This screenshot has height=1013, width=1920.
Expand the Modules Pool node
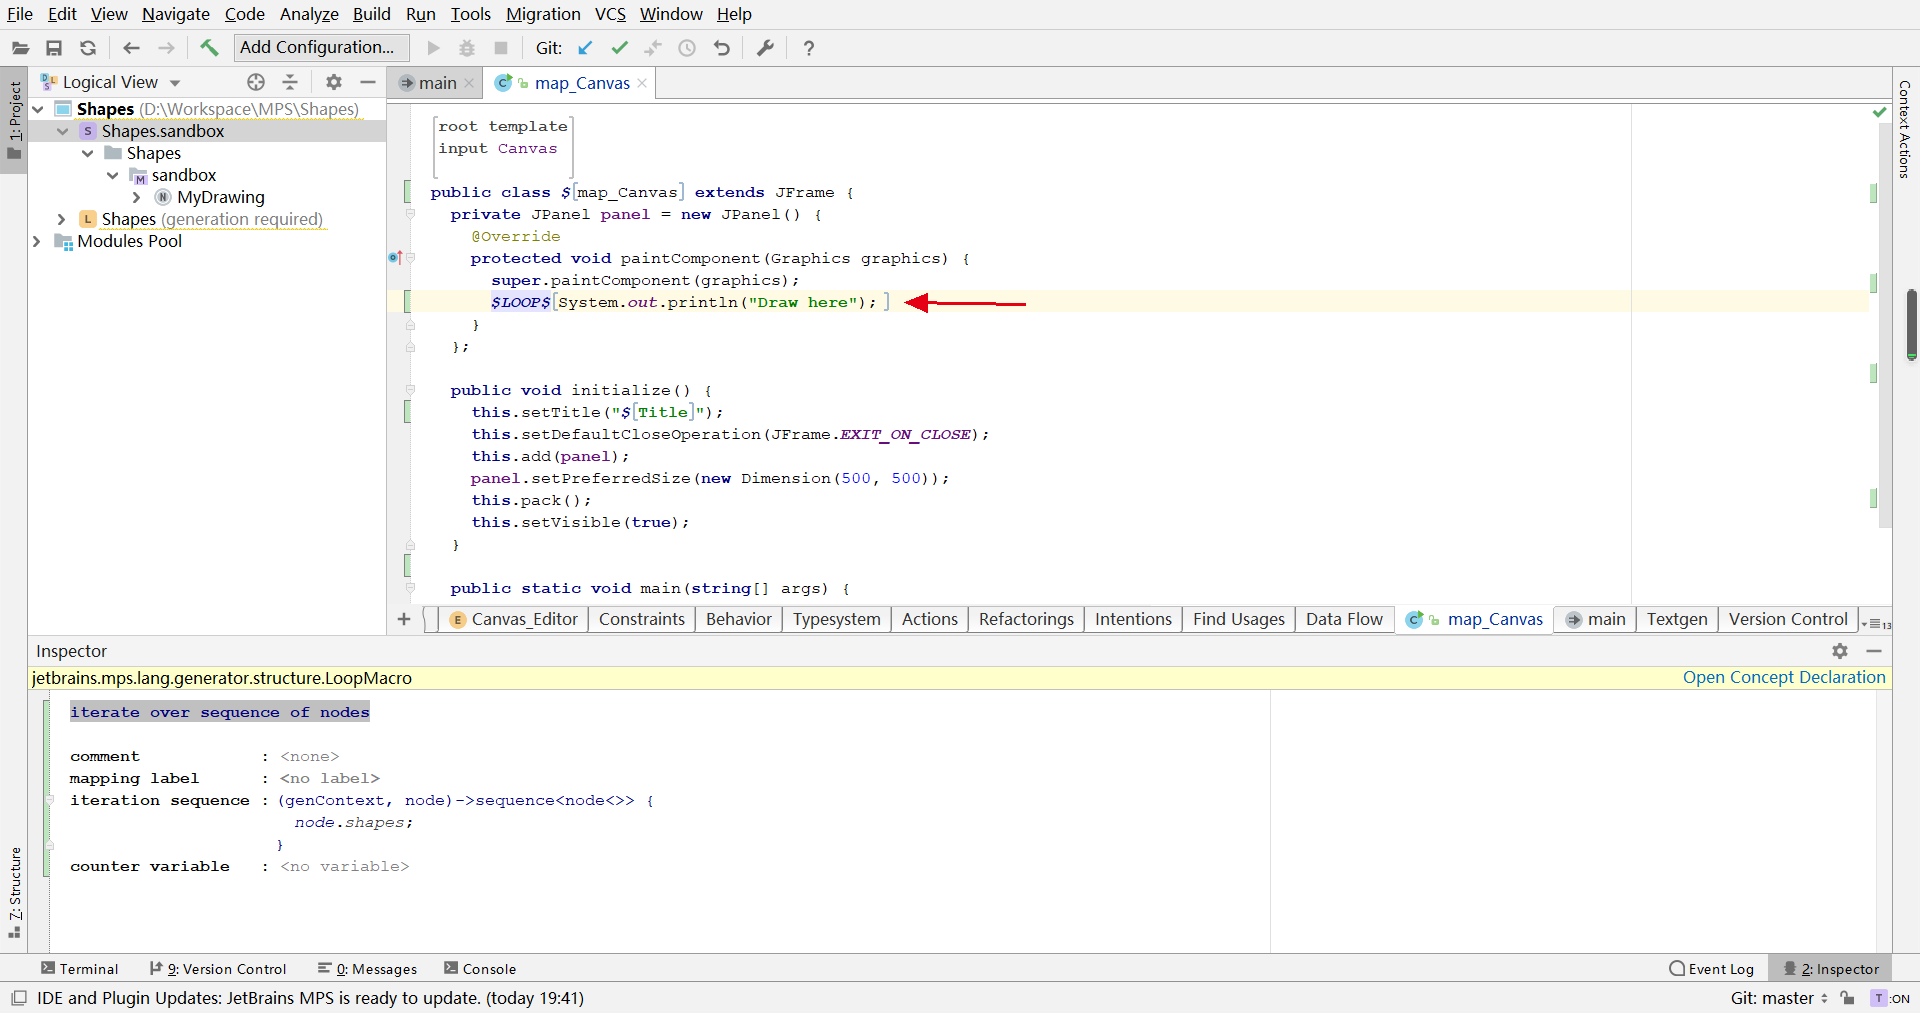36,241
